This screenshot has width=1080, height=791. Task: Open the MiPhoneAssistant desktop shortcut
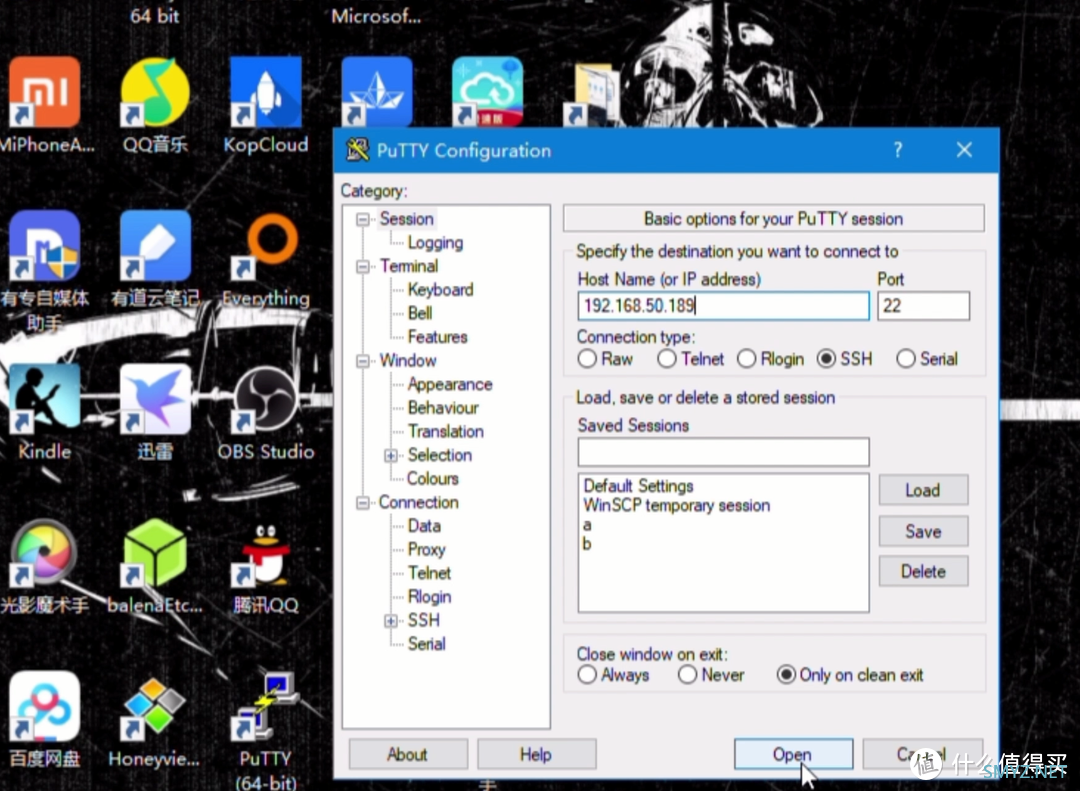point(44,92)
